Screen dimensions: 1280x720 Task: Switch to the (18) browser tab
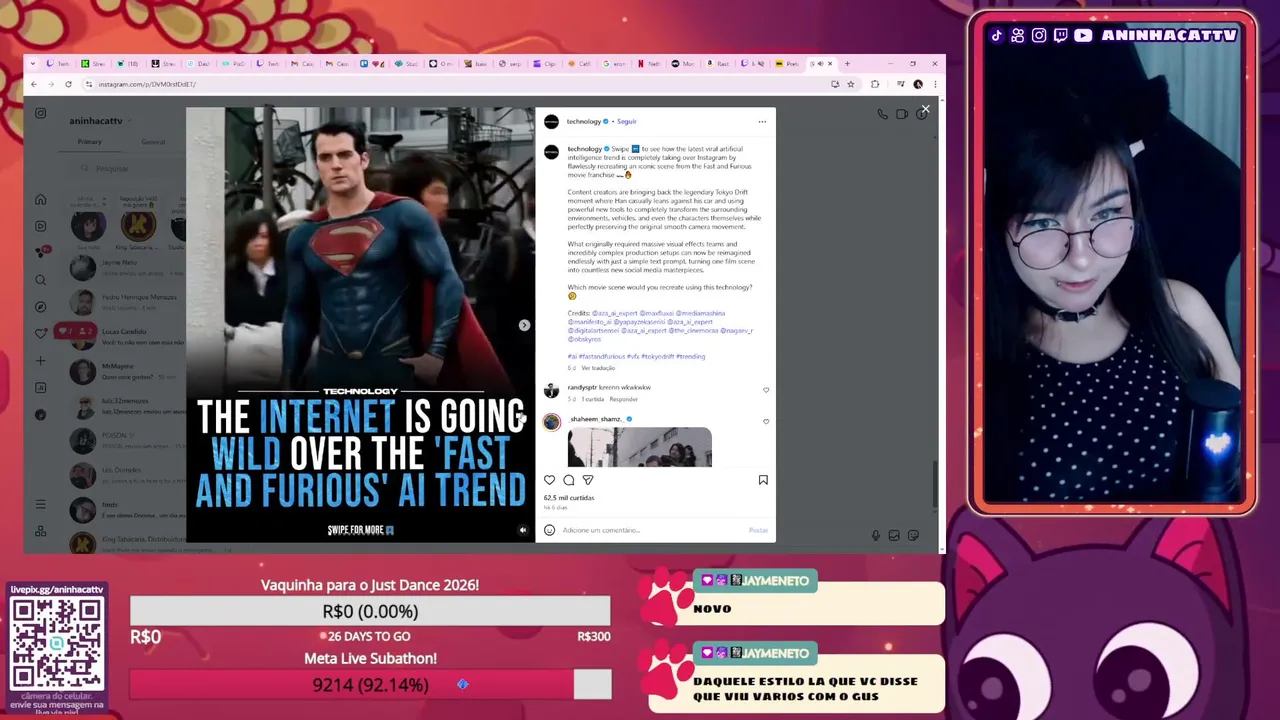tap(127, 64)
